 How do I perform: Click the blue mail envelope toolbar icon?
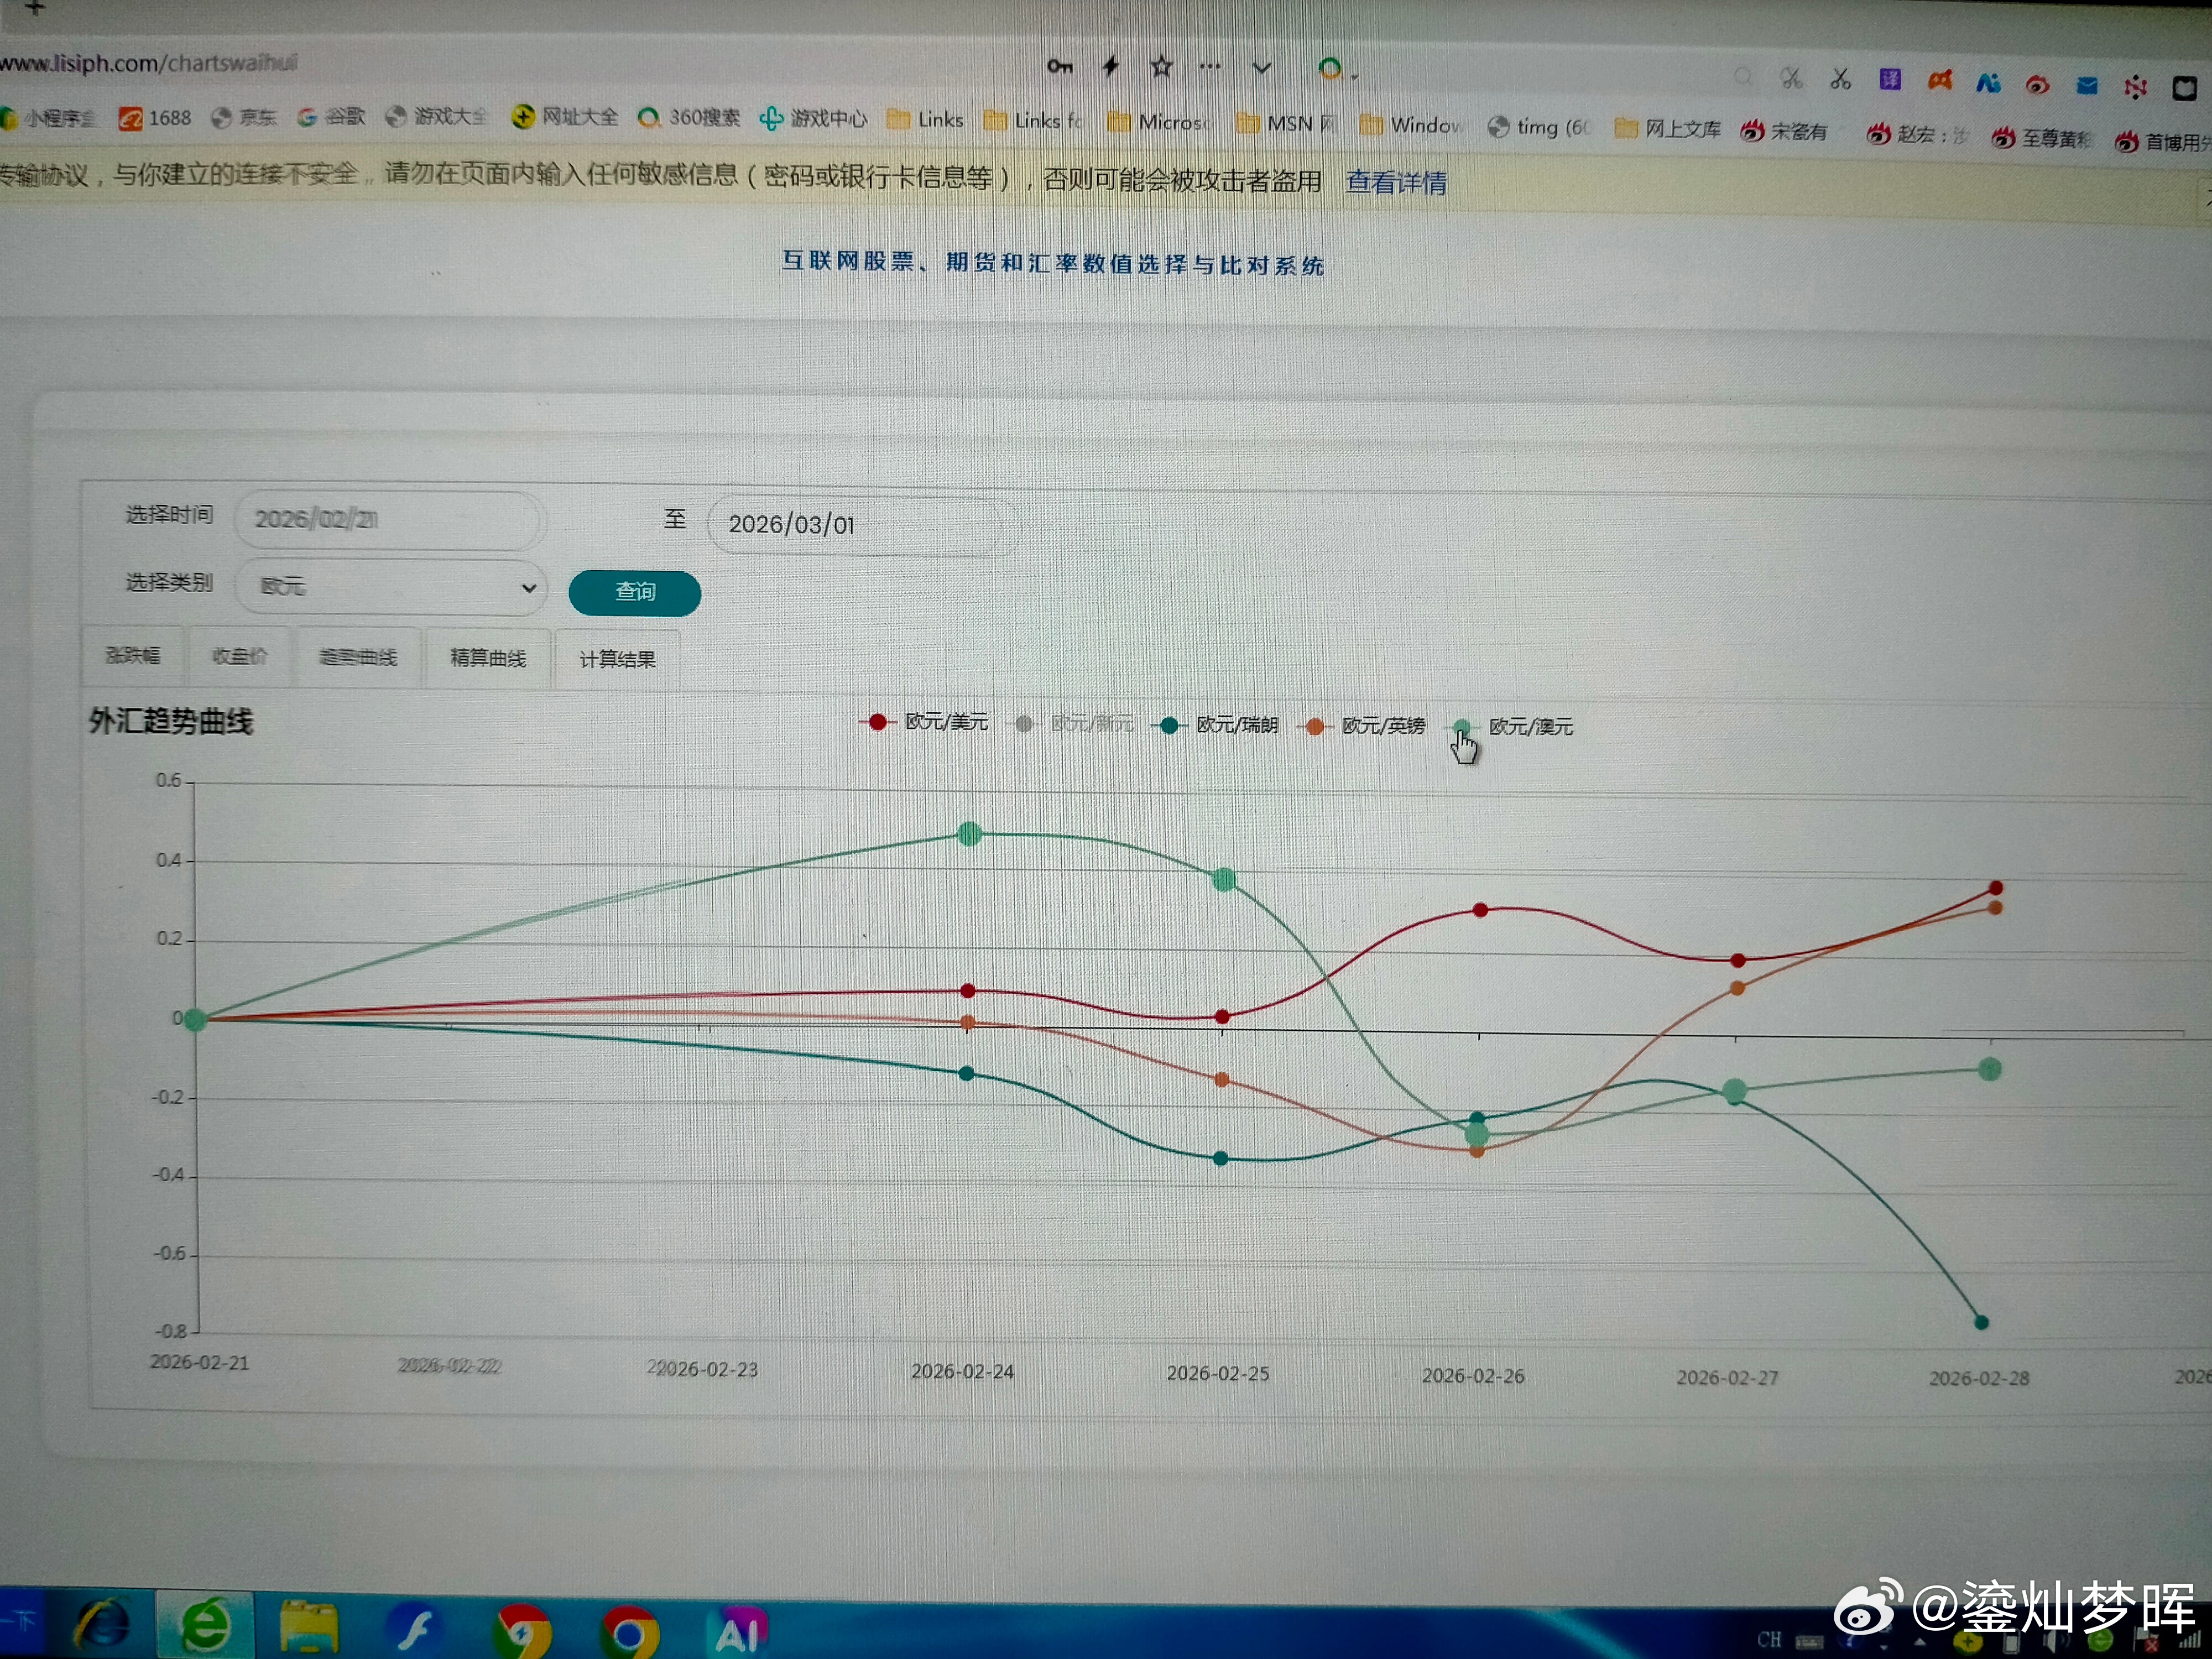coord(2086,86)
